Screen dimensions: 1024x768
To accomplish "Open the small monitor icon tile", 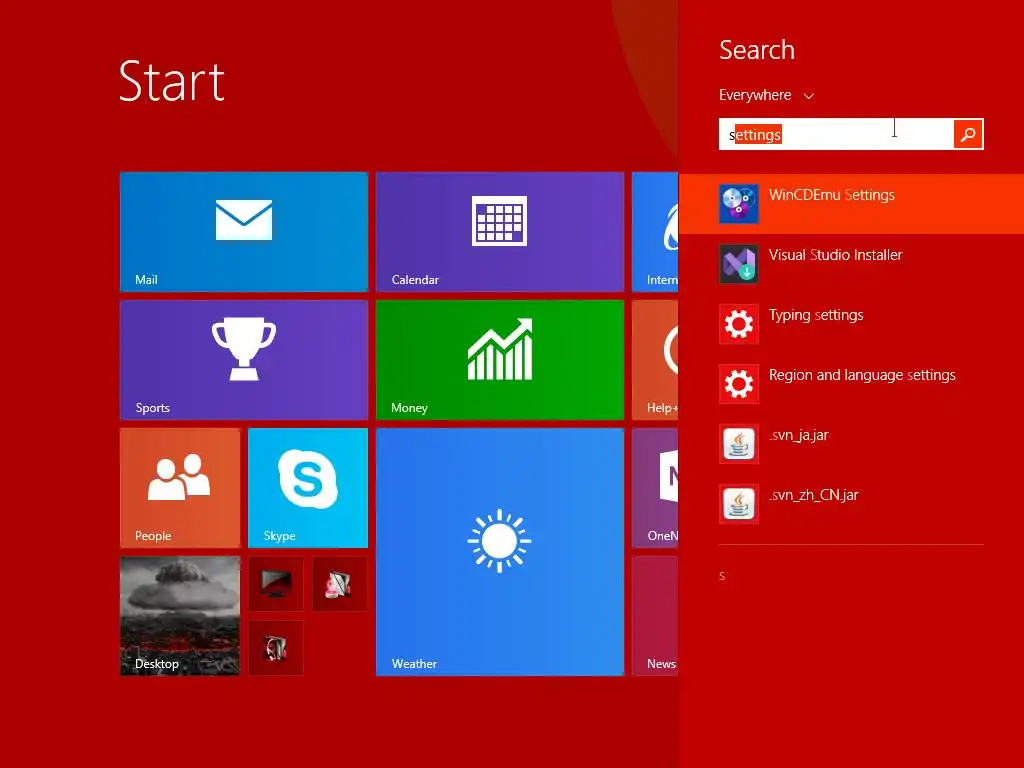I will [276, 583].
